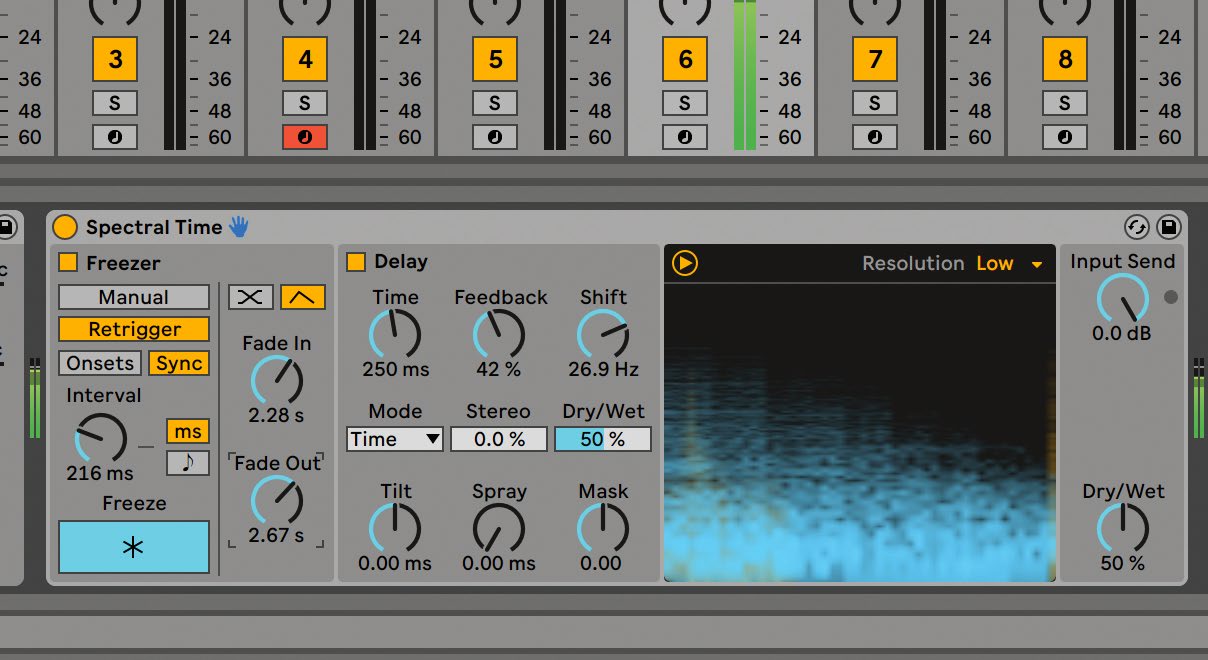Arm track 8 for recording

[1065, 137]
